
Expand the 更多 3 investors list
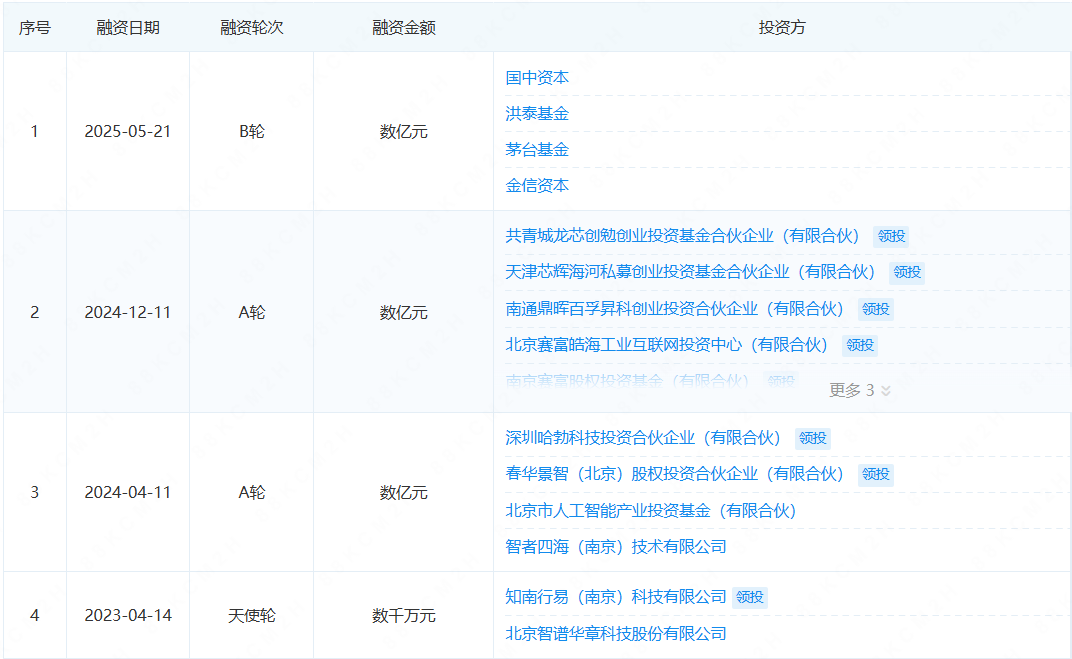[x=859, y=390]
